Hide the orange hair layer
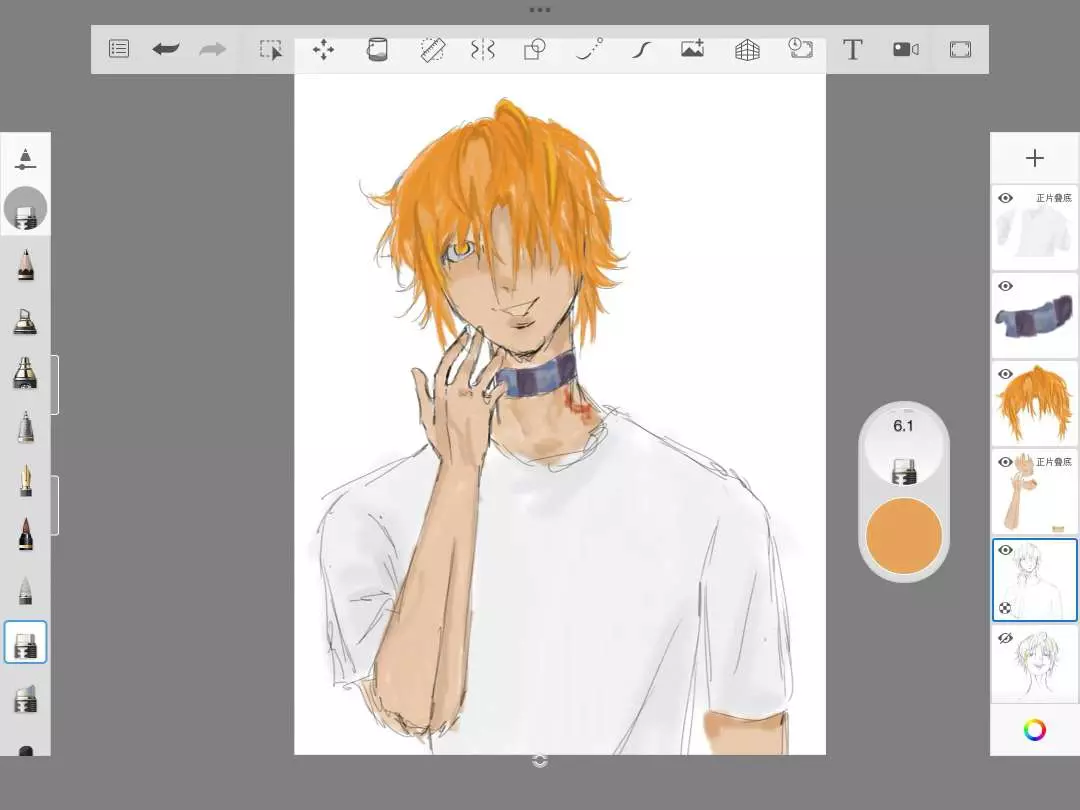The width and height of the screenshot is (1080, 810). [x=1006, y=374]
